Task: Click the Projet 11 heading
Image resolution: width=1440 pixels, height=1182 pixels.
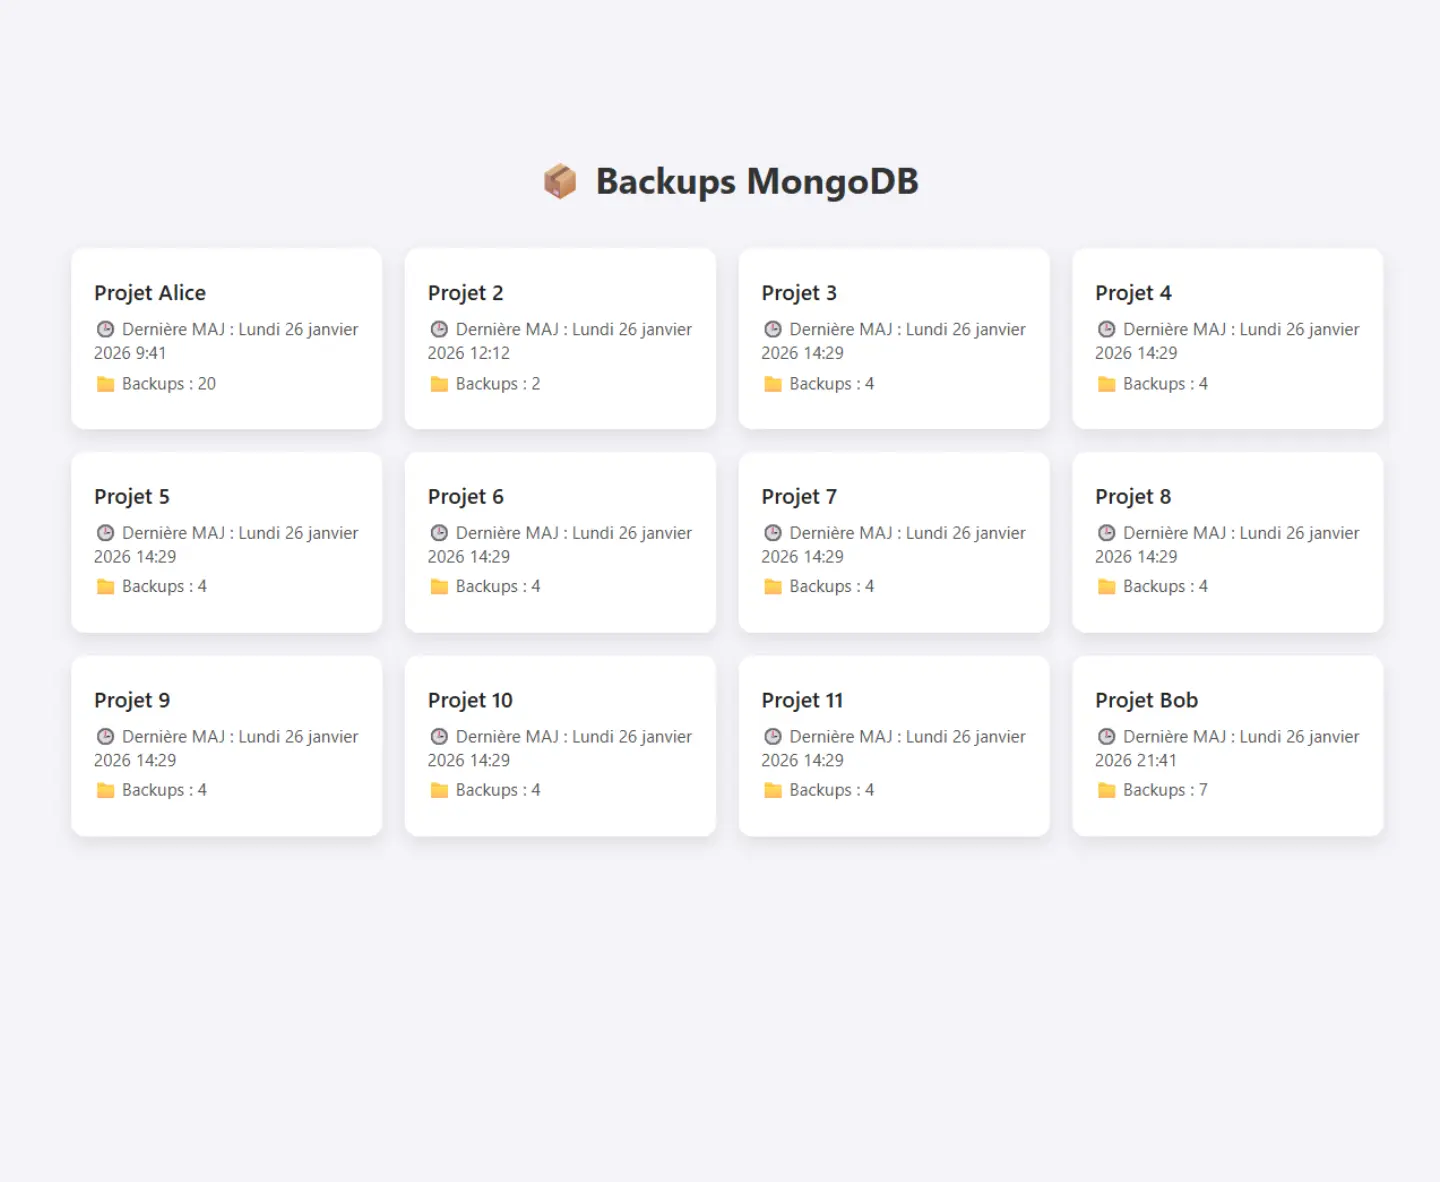Action: click(x=802, y=700)
